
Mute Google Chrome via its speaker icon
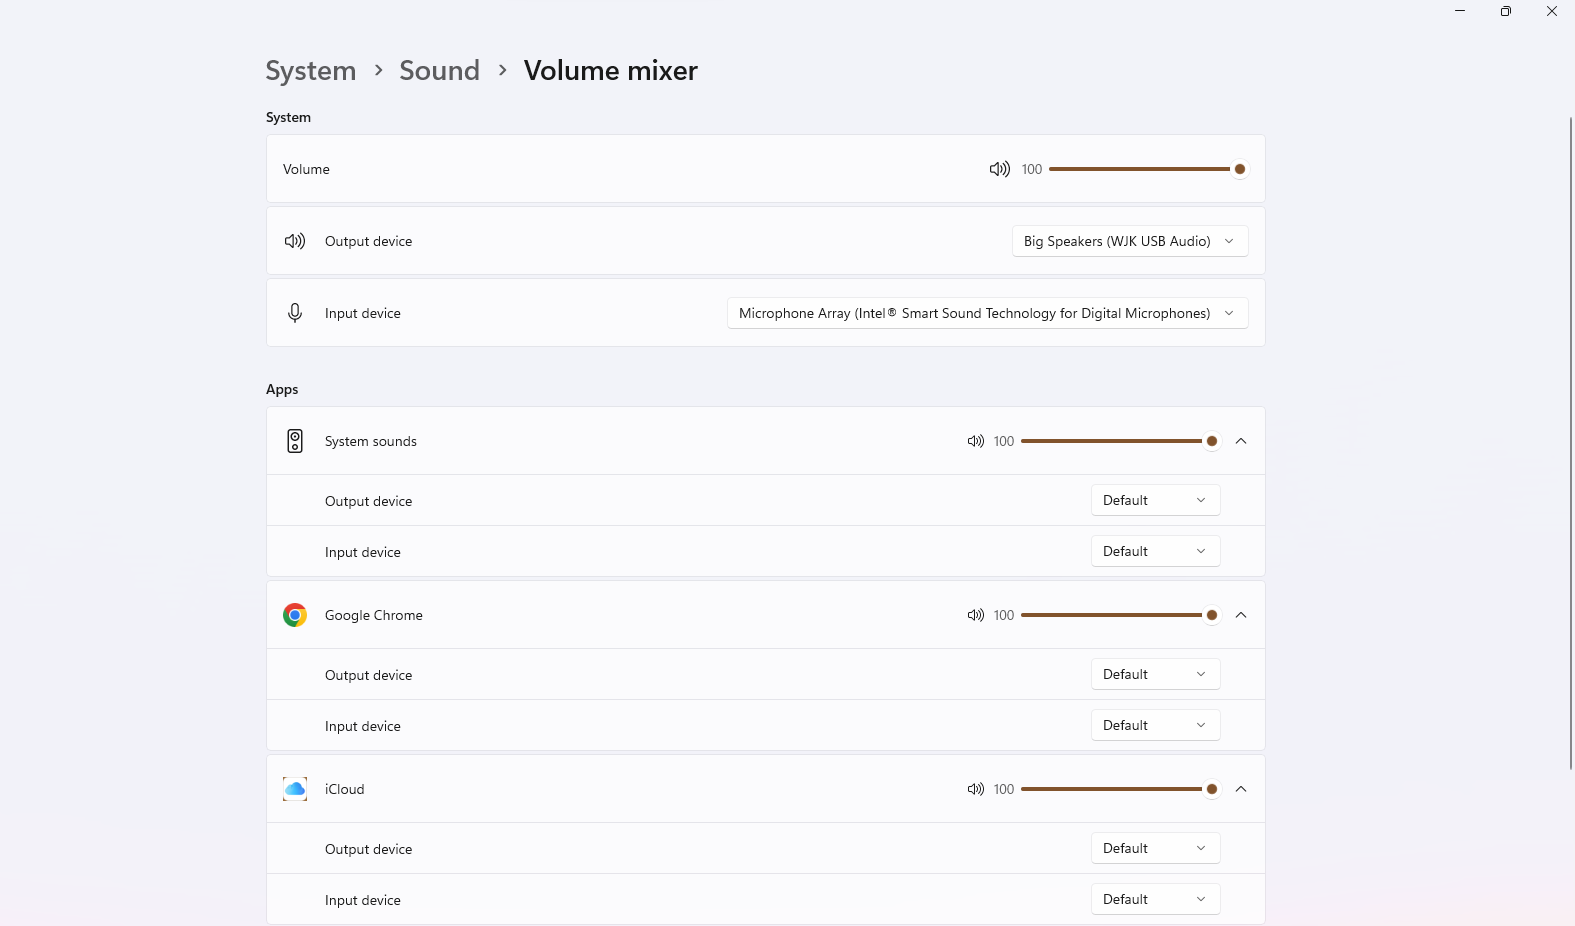[x=975, y=615]
